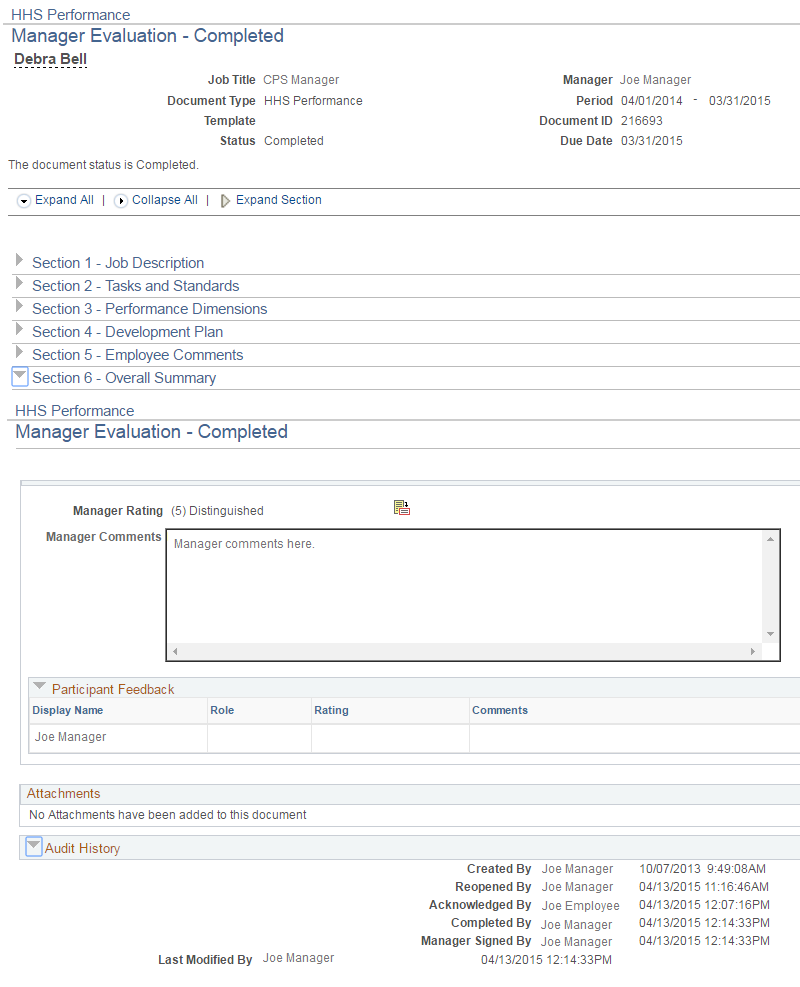The width and height of the screenshot is (800, 987).
Task: Expand Section 4 - Development Plan
Action: 19,330
